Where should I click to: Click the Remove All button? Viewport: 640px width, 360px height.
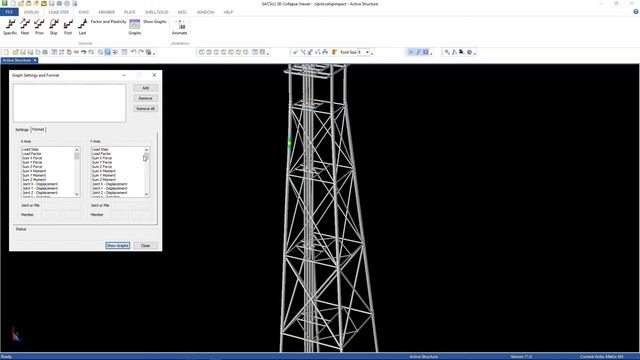tap(146, 109)
